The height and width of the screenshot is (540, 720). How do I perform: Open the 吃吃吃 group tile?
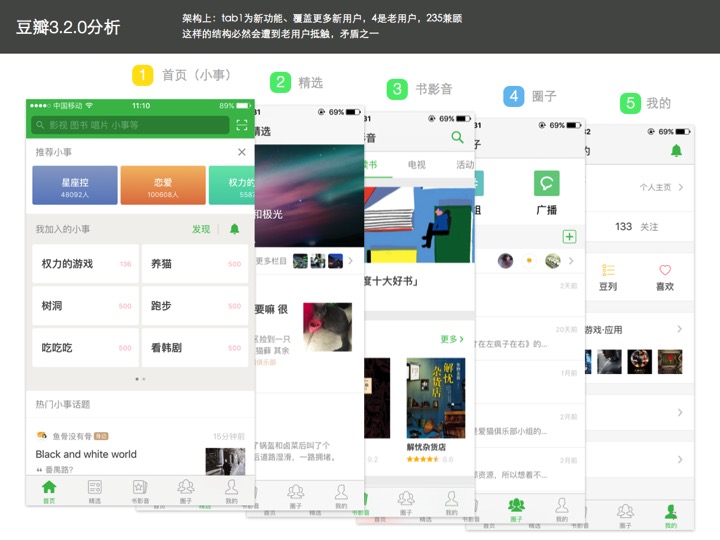click(x=85, y=348)
